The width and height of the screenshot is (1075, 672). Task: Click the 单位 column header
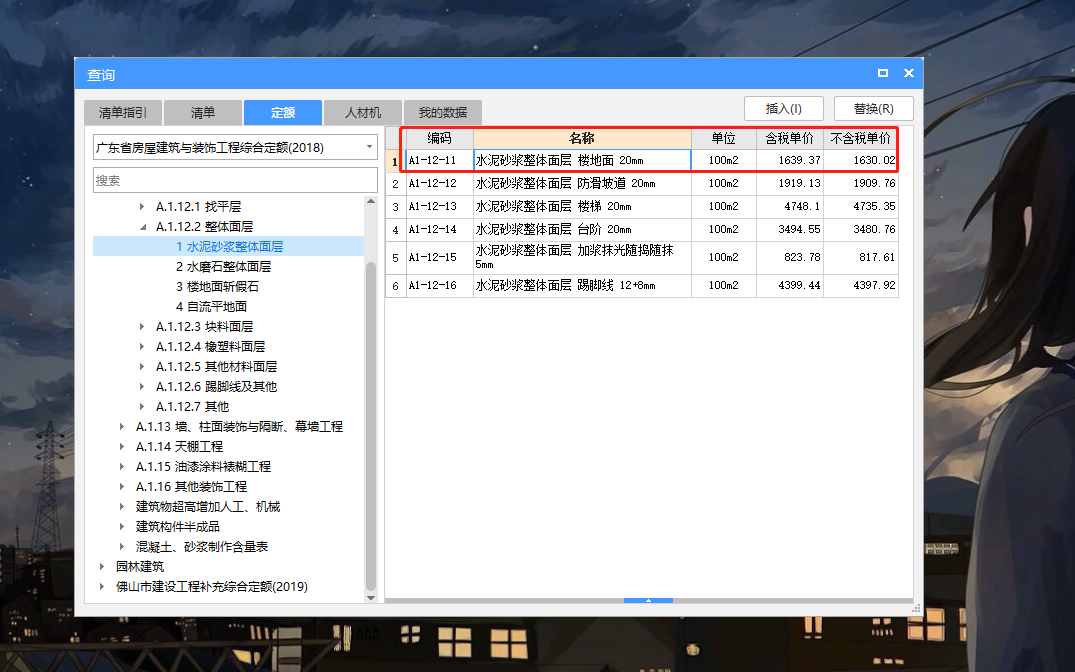[x=723, y=139]
